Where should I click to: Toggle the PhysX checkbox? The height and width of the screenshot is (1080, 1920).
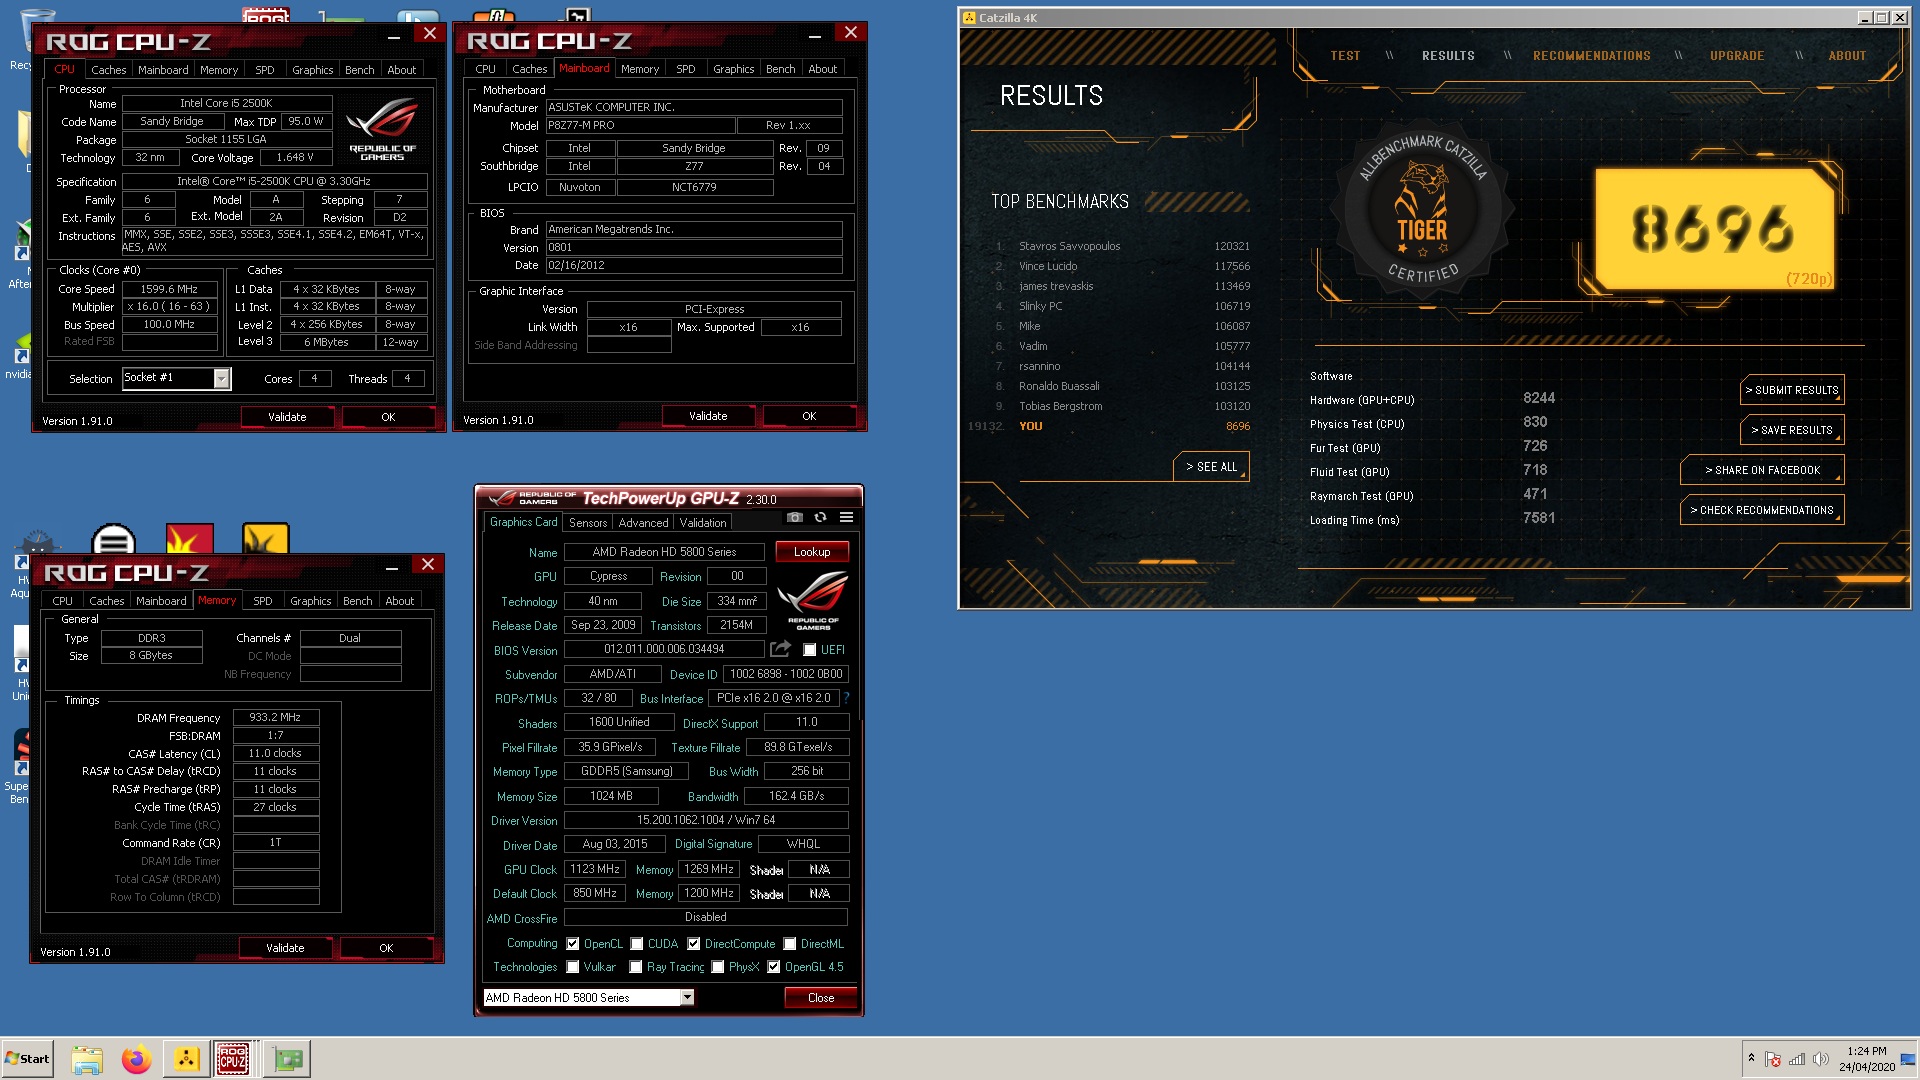pyautogui.click(x=718, y=967)
